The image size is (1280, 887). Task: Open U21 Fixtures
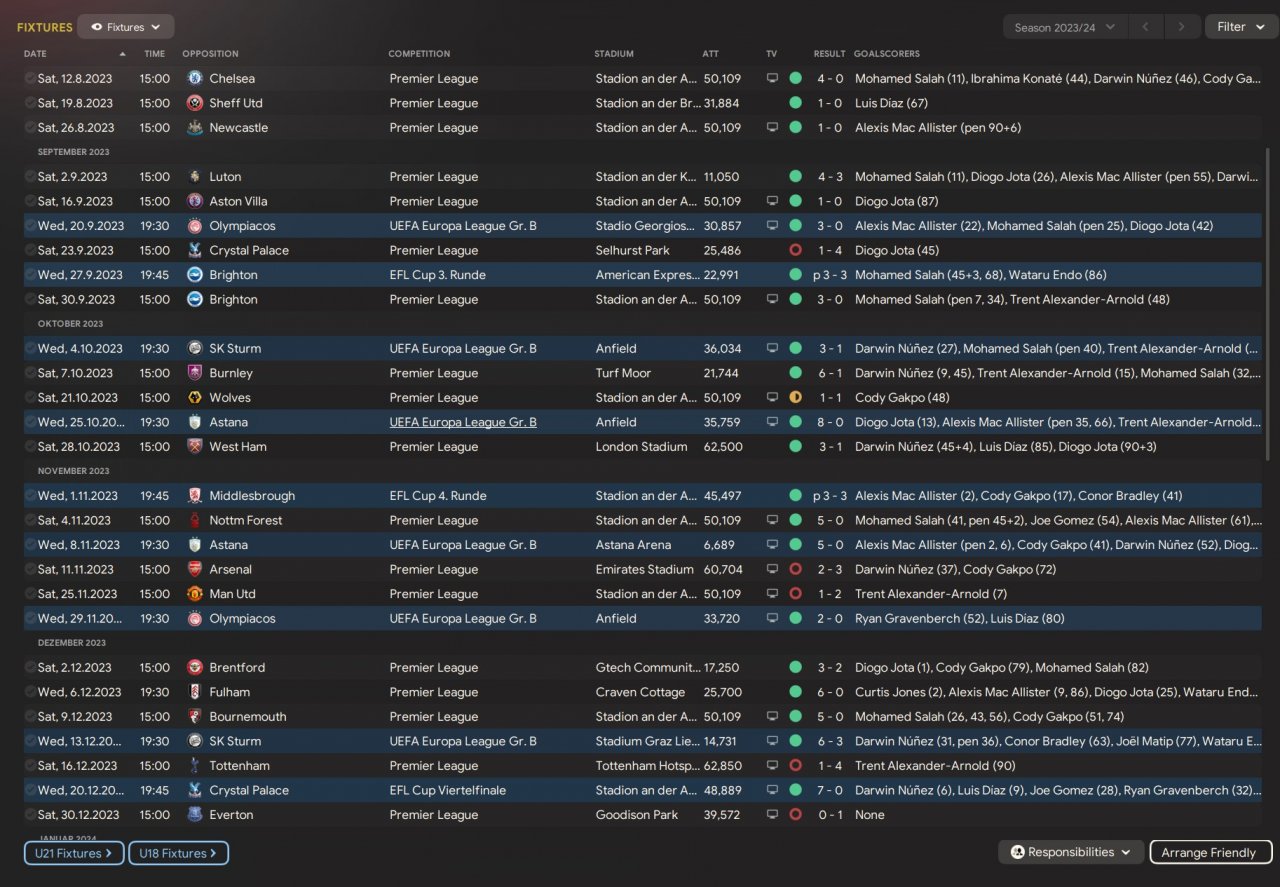tap(74, 853)
